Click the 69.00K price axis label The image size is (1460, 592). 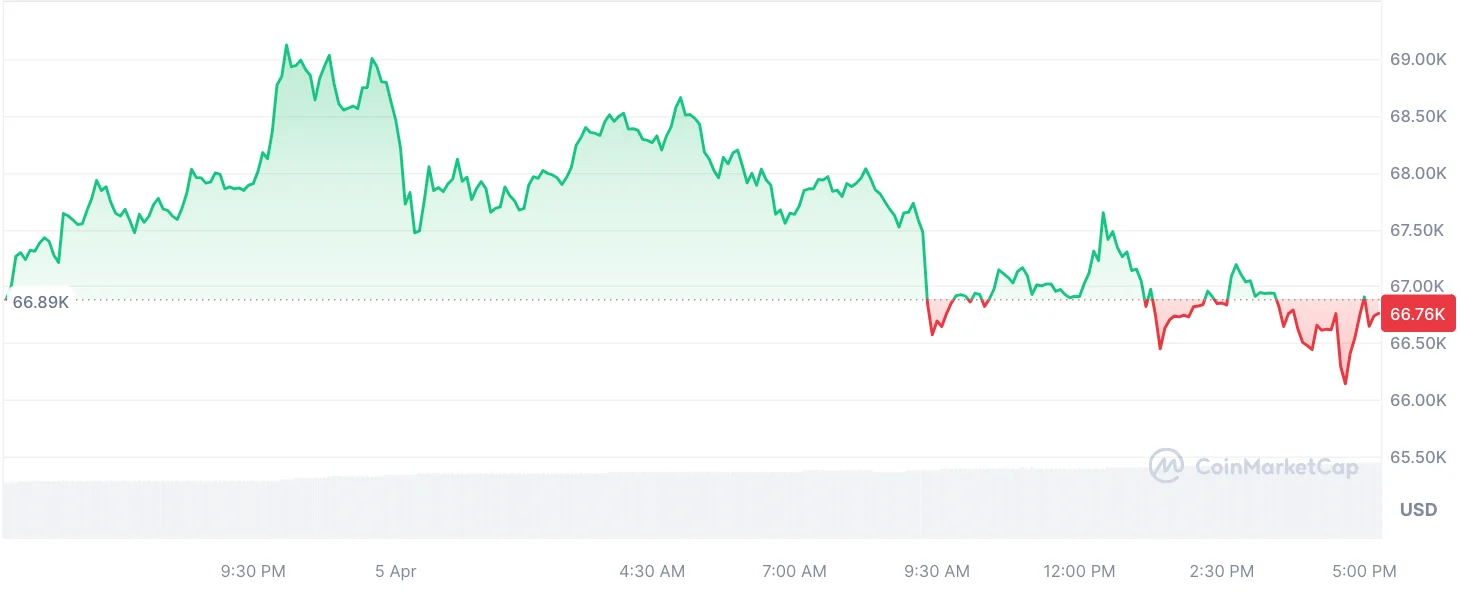pyautogui.click(x=1419, y=60)
